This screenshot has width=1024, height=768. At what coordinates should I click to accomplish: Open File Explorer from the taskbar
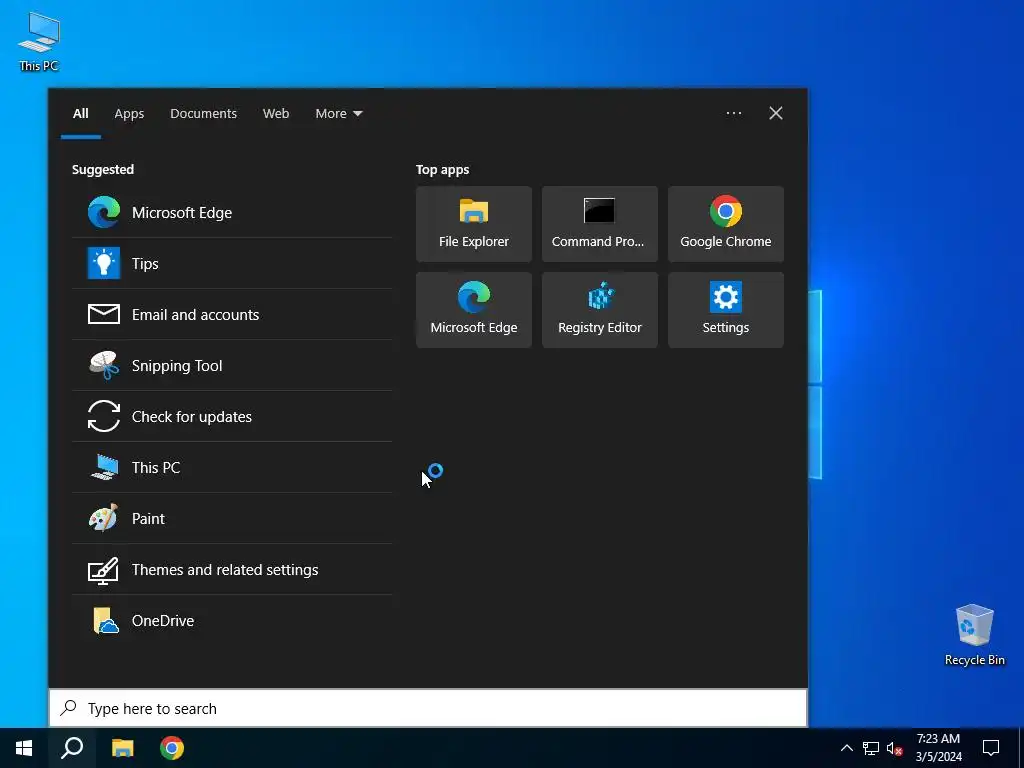[x=122, y=748]
